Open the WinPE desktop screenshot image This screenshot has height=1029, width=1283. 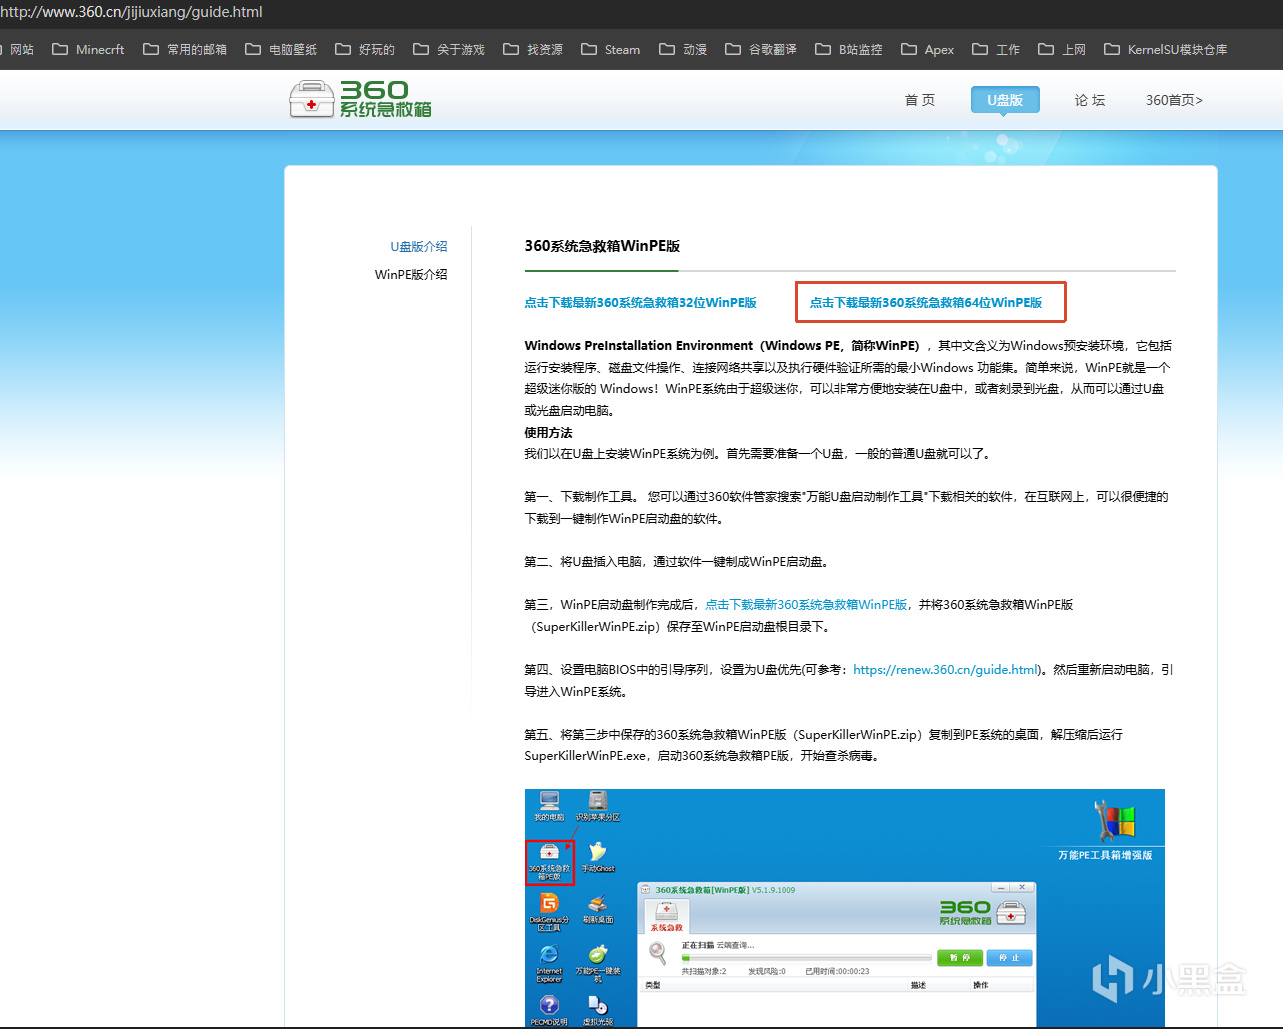click(x=844, y=908)
